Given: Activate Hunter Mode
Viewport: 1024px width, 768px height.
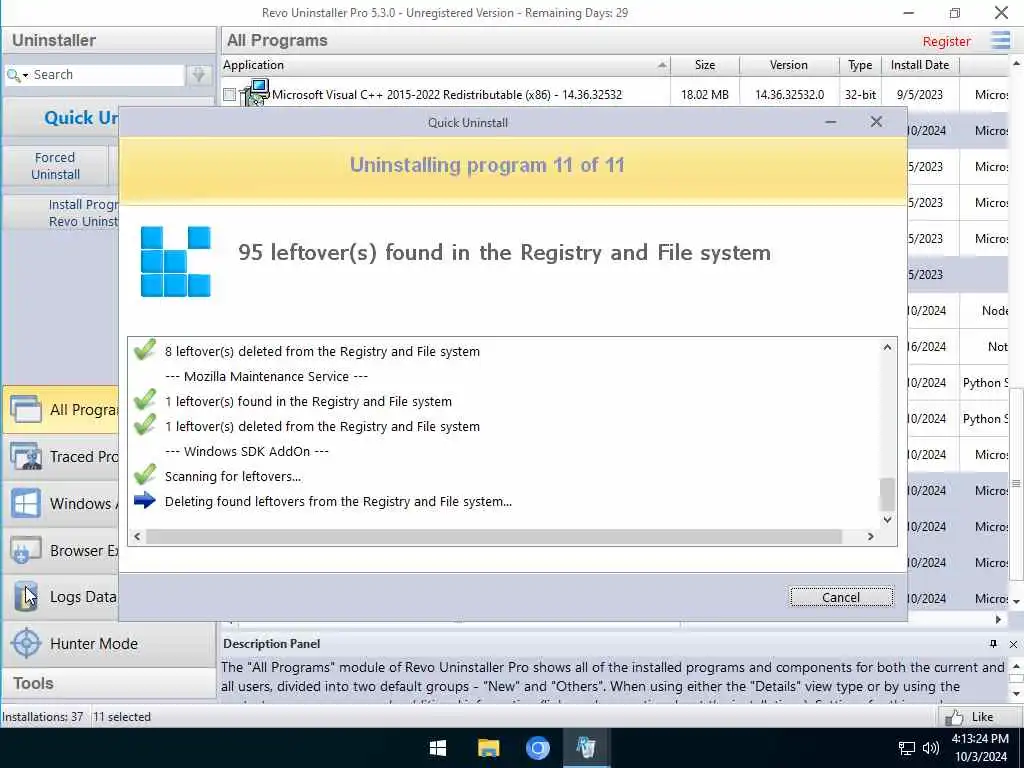Looking at the screenshot, I should [x=108, y=643].
